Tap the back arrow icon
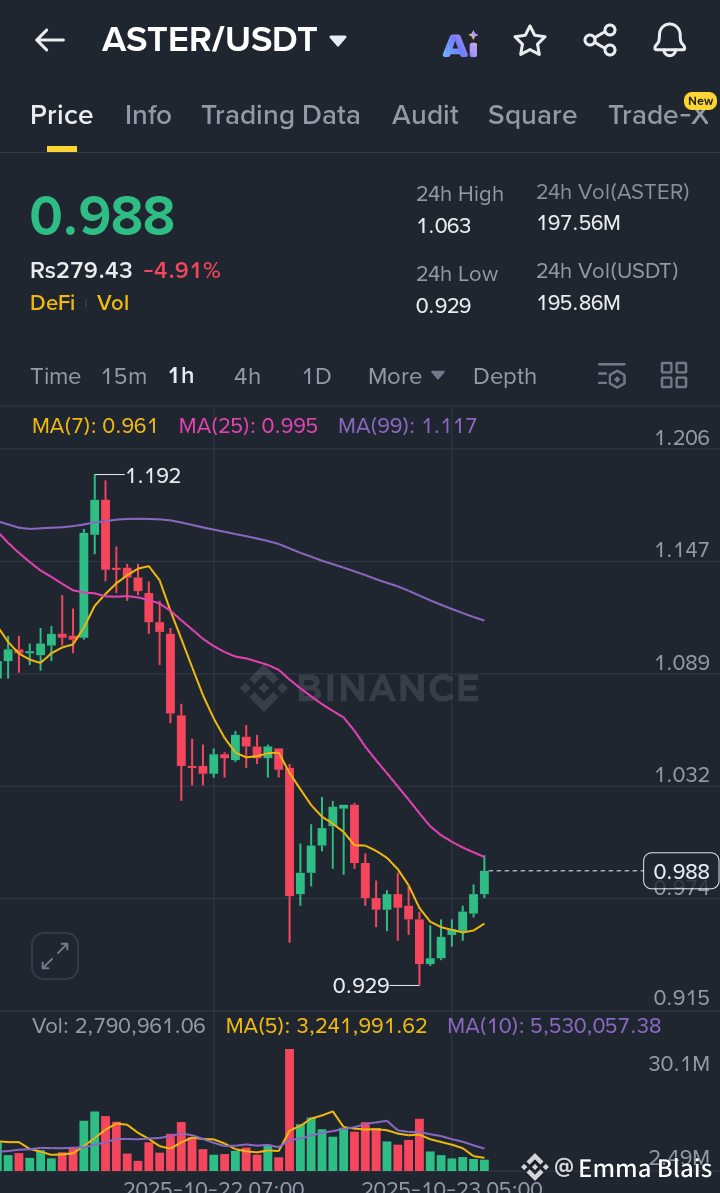Viewport: 720px width, 1193px height. point(50,40)
